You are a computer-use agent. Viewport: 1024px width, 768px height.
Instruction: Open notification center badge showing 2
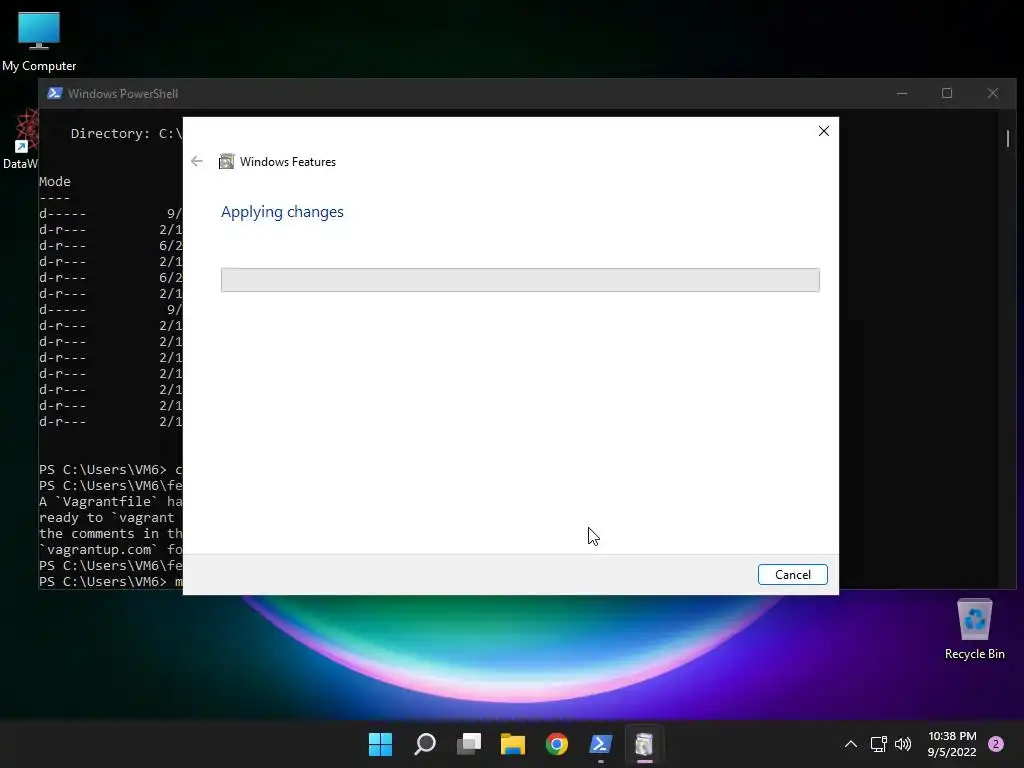[996, 744]
